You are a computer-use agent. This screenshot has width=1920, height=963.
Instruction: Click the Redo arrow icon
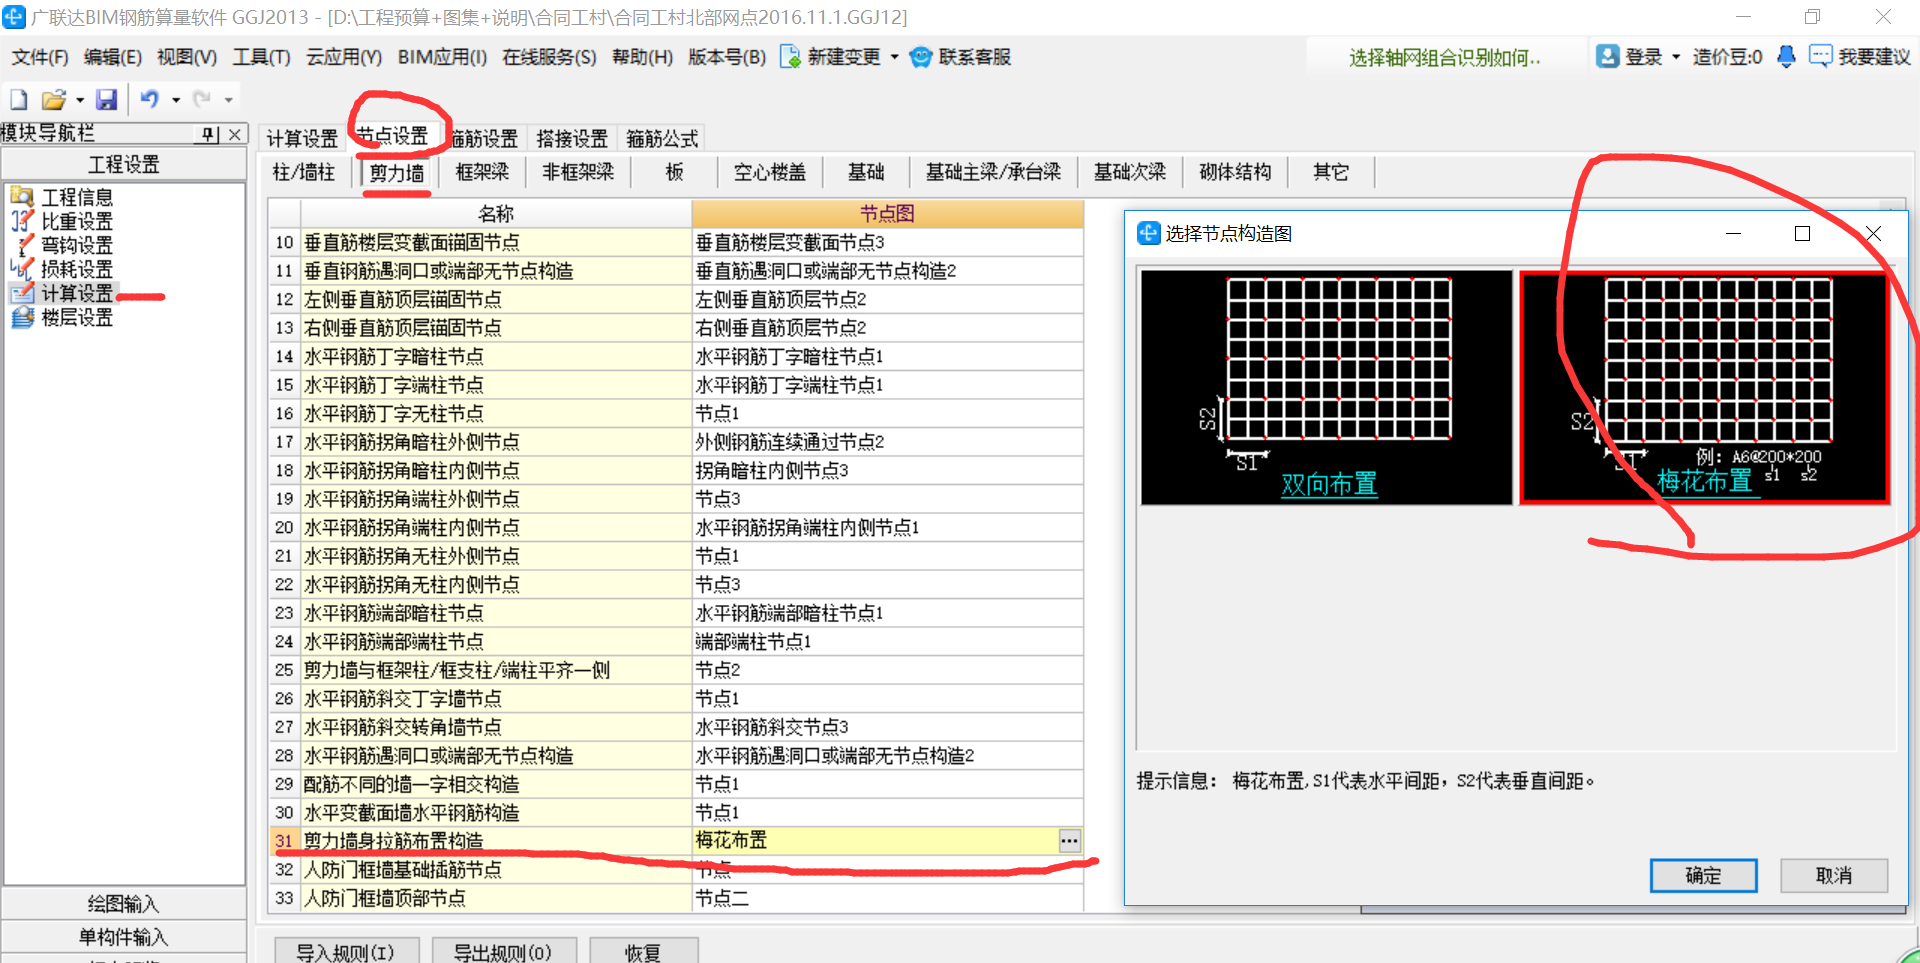[x=202, y=98]
